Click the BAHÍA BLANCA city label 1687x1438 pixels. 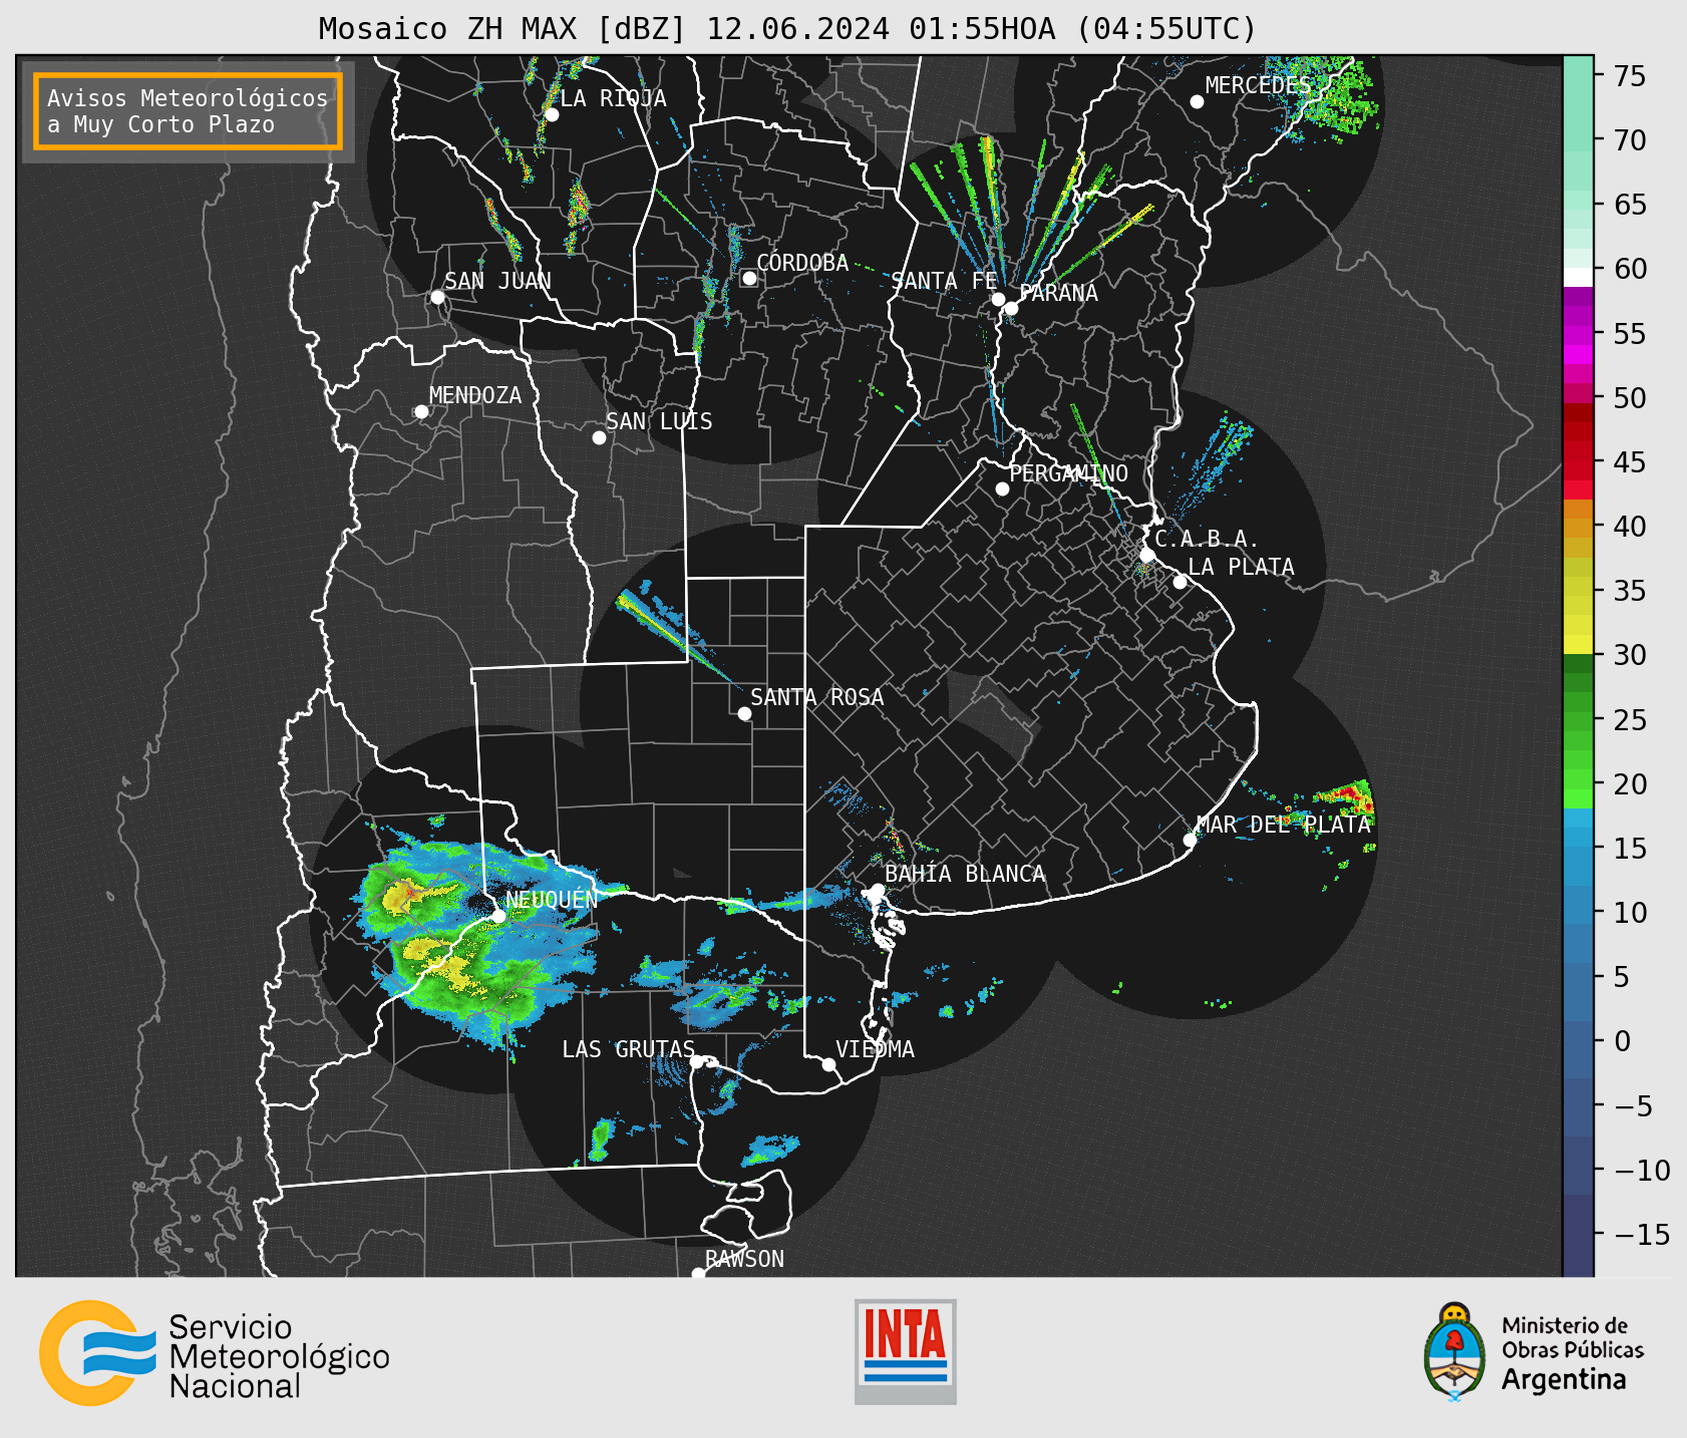pos(965,874)
